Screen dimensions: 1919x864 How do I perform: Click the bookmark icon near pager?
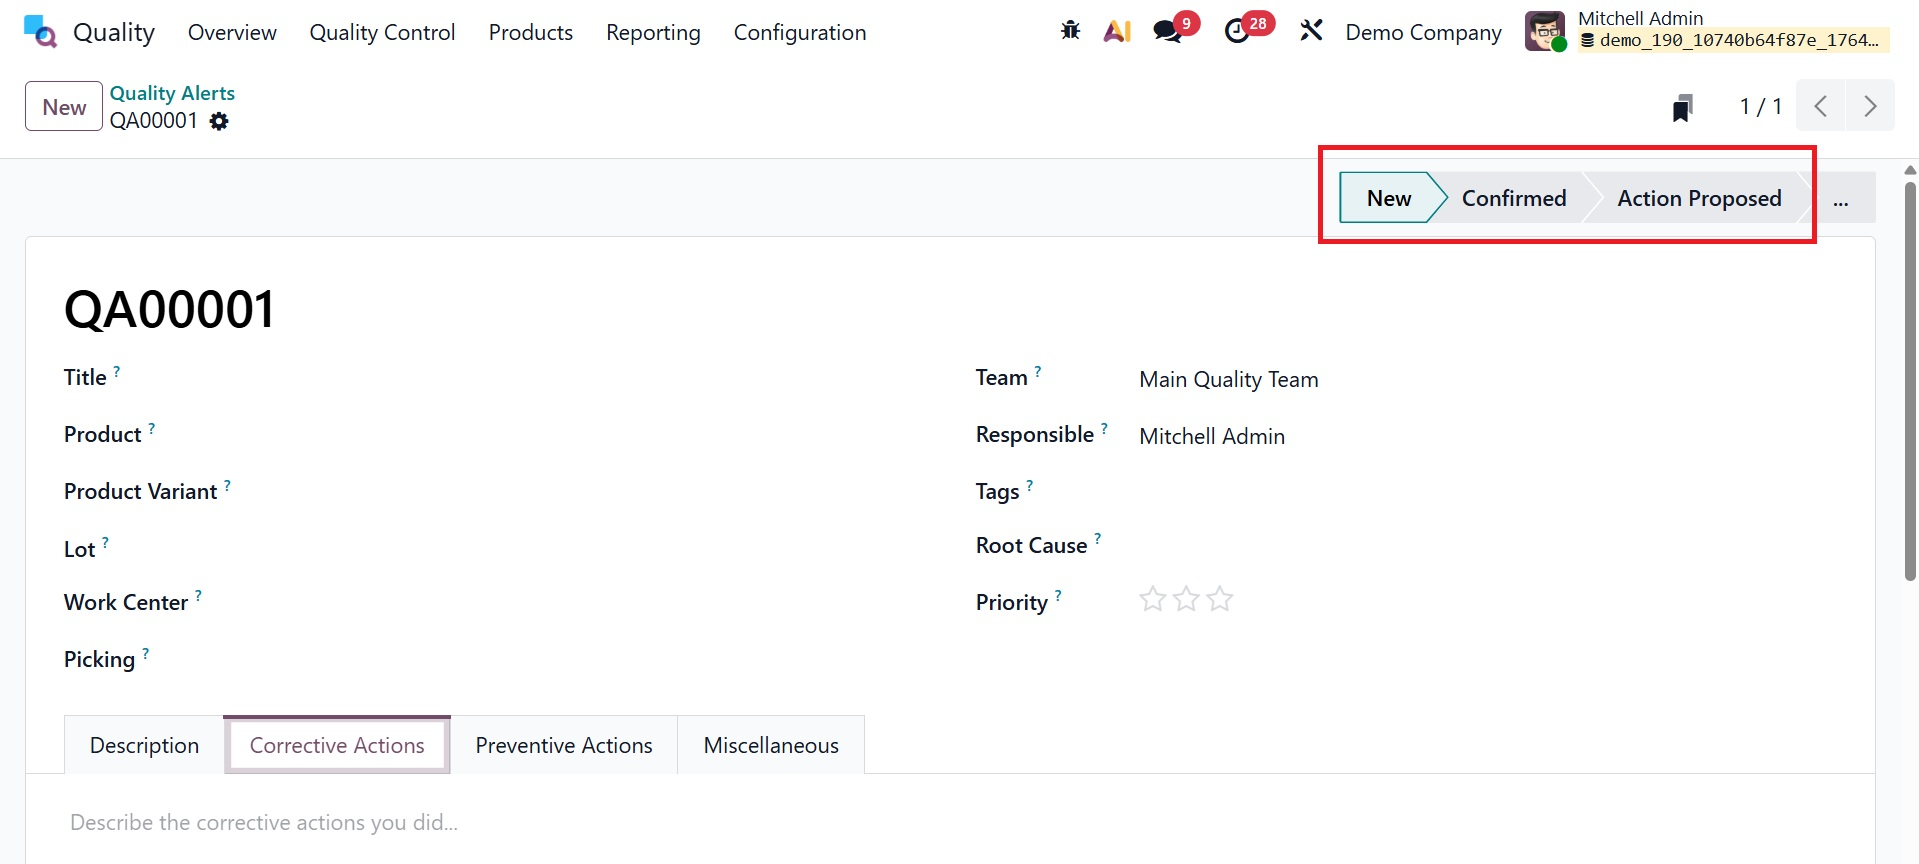click(x=1683, y=107)
